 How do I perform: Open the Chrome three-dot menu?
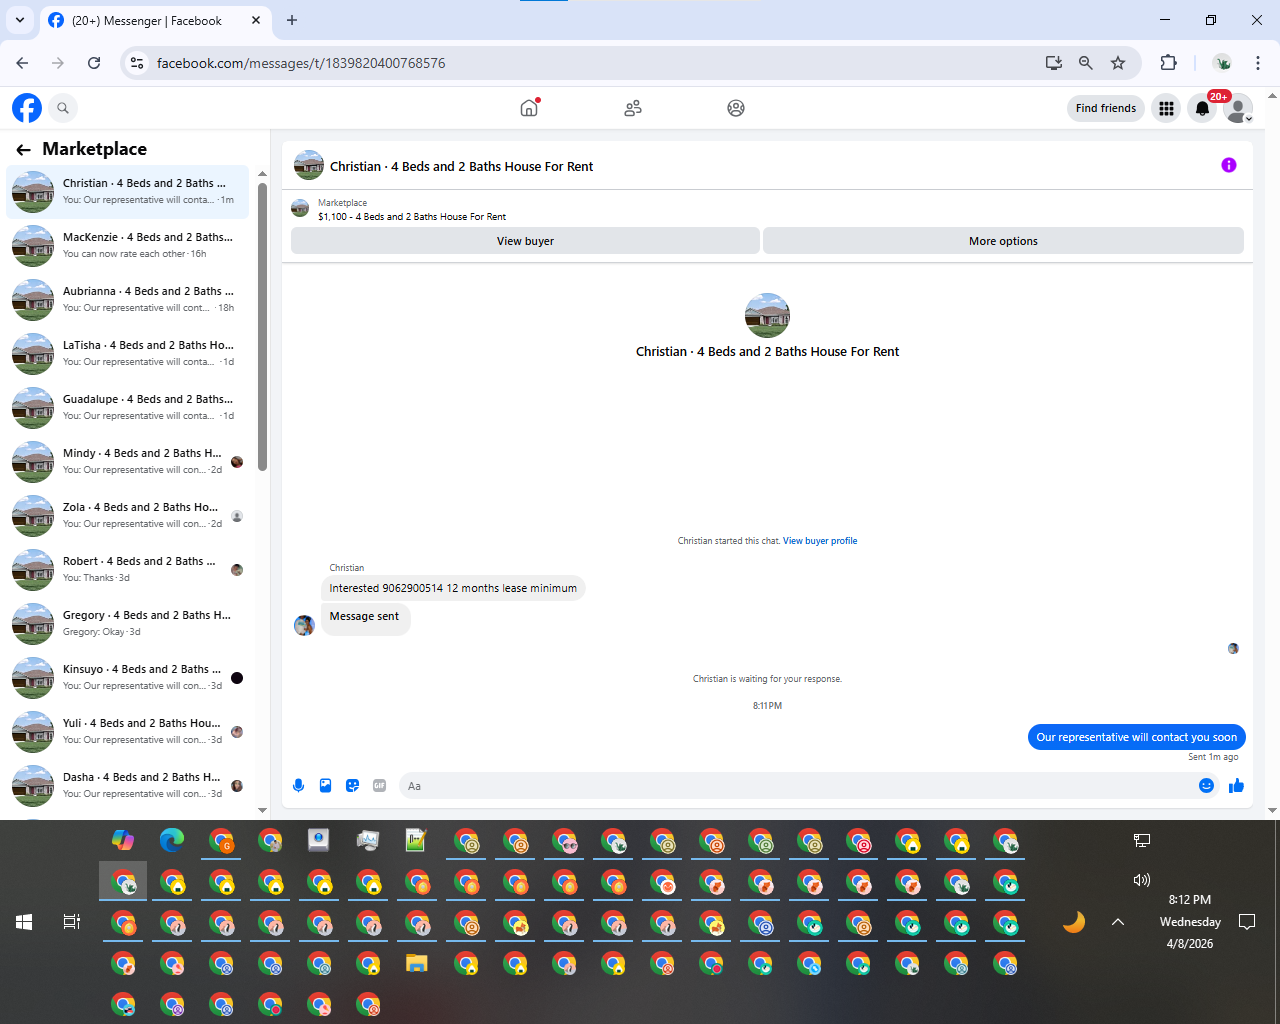(1258, 63)
